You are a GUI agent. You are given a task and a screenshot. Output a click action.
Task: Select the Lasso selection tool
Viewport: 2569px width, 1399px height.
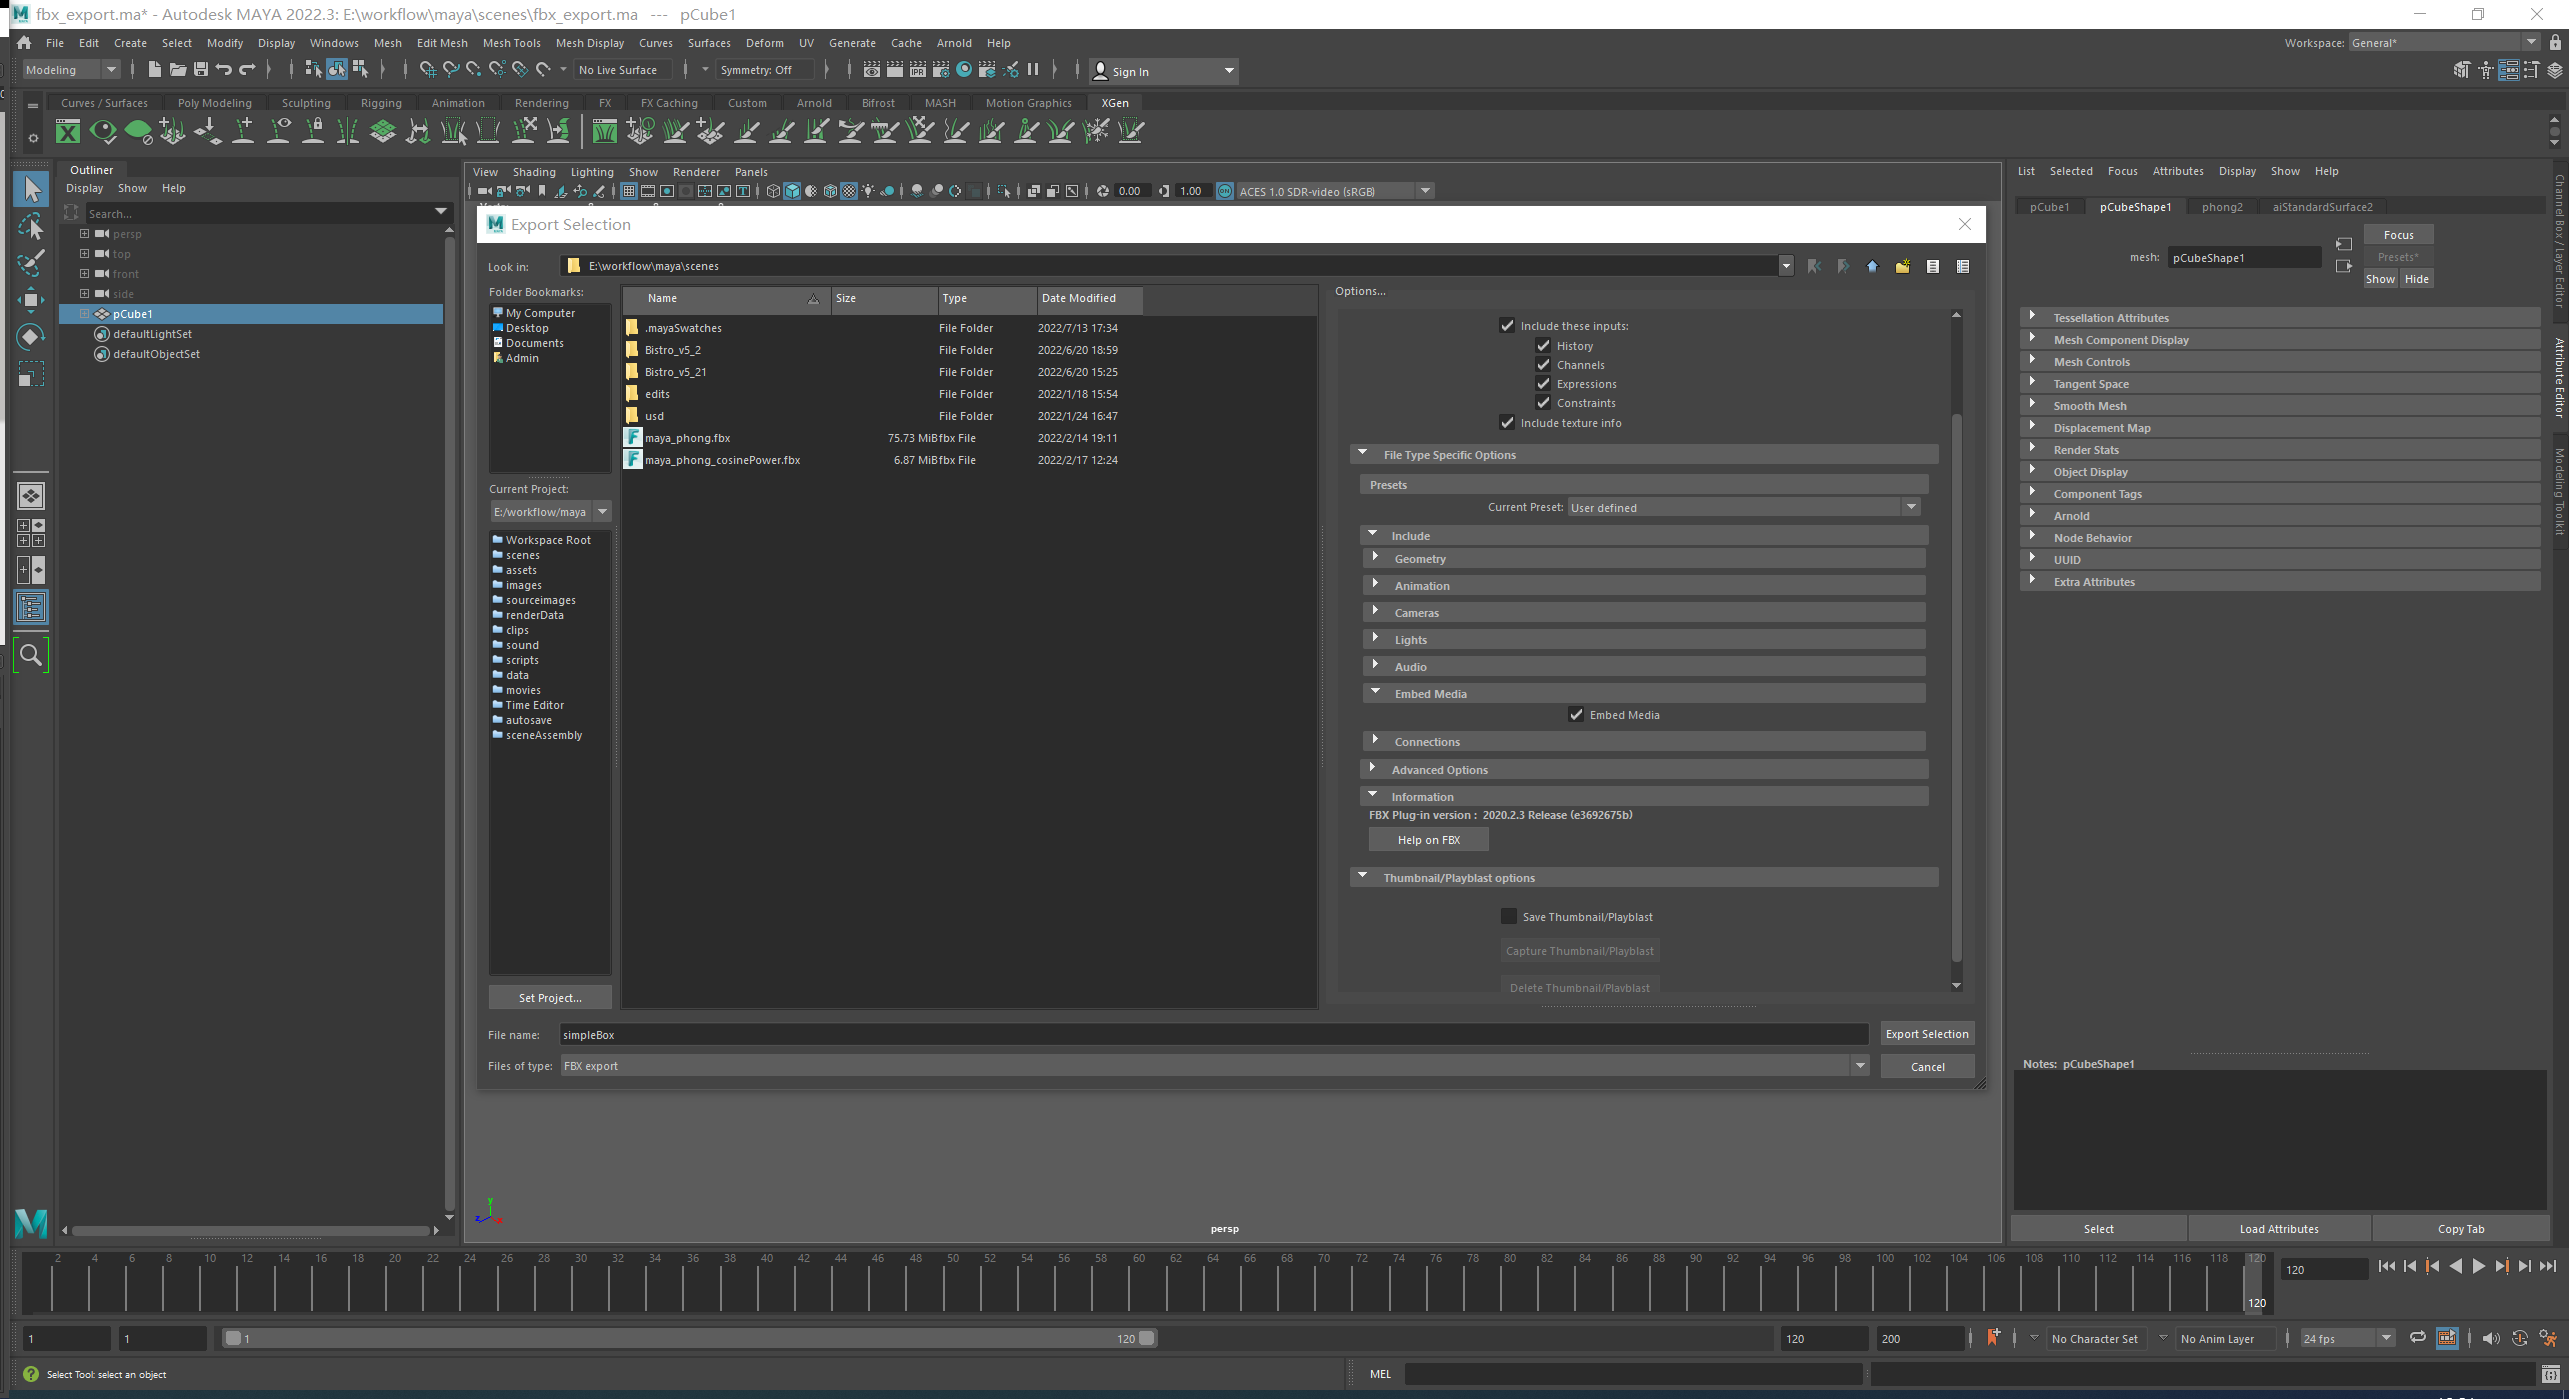click(x=31, y=227)
